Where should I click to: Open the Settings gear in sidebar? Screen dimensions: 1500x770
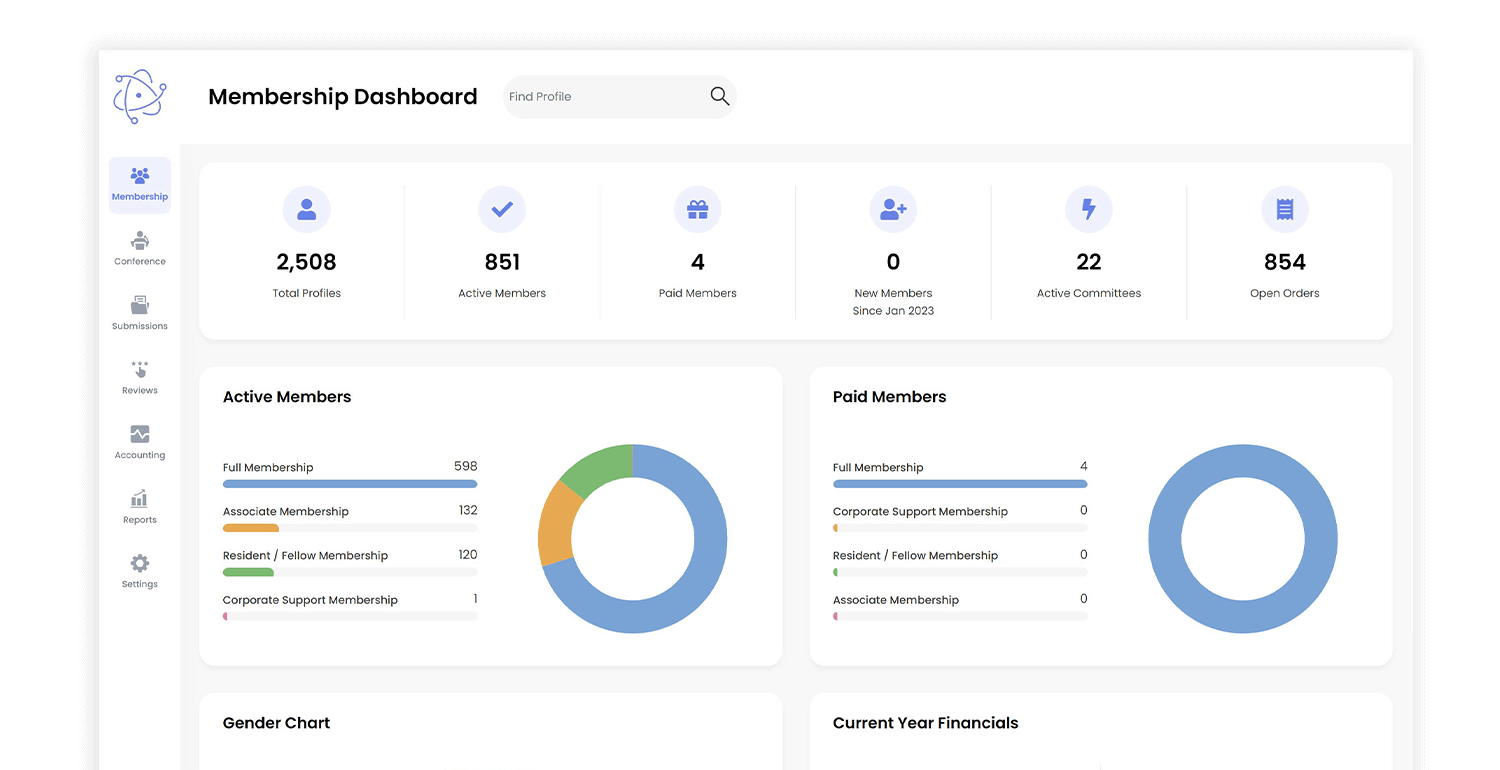140,571
